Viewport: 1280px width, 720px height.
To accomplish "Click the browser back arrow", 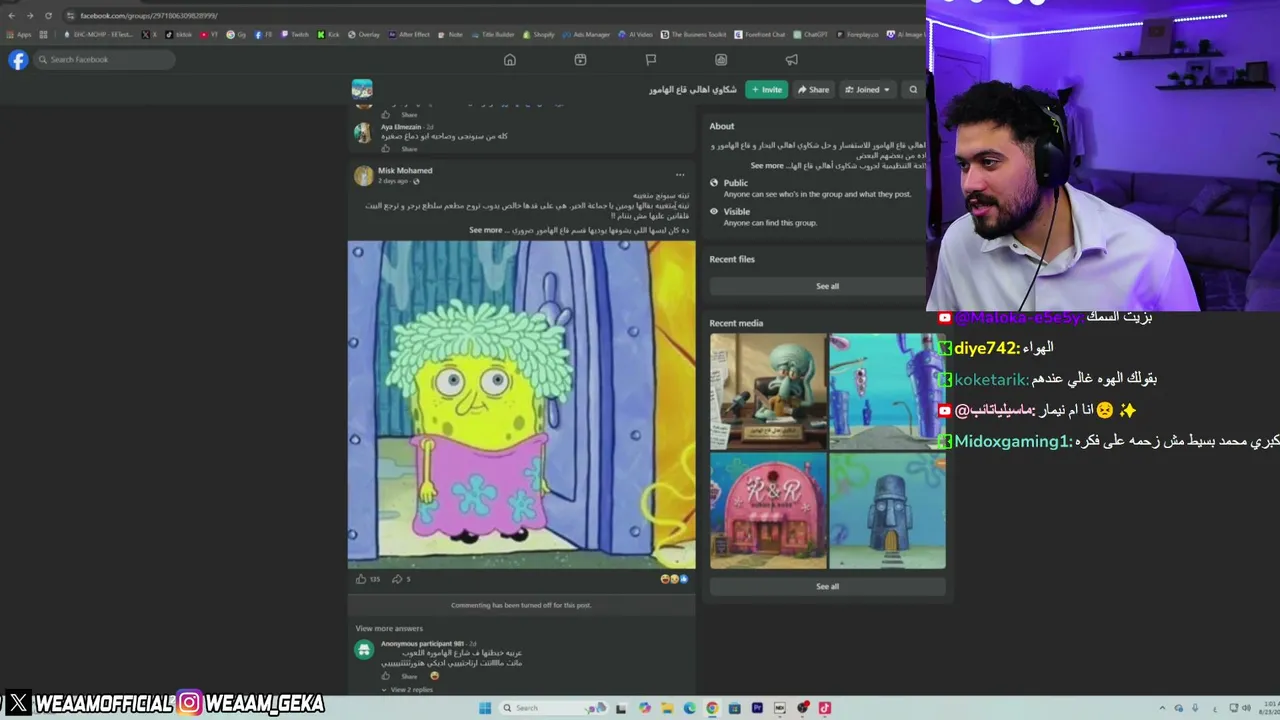I will pyautogui.click(x=11, y=16).
